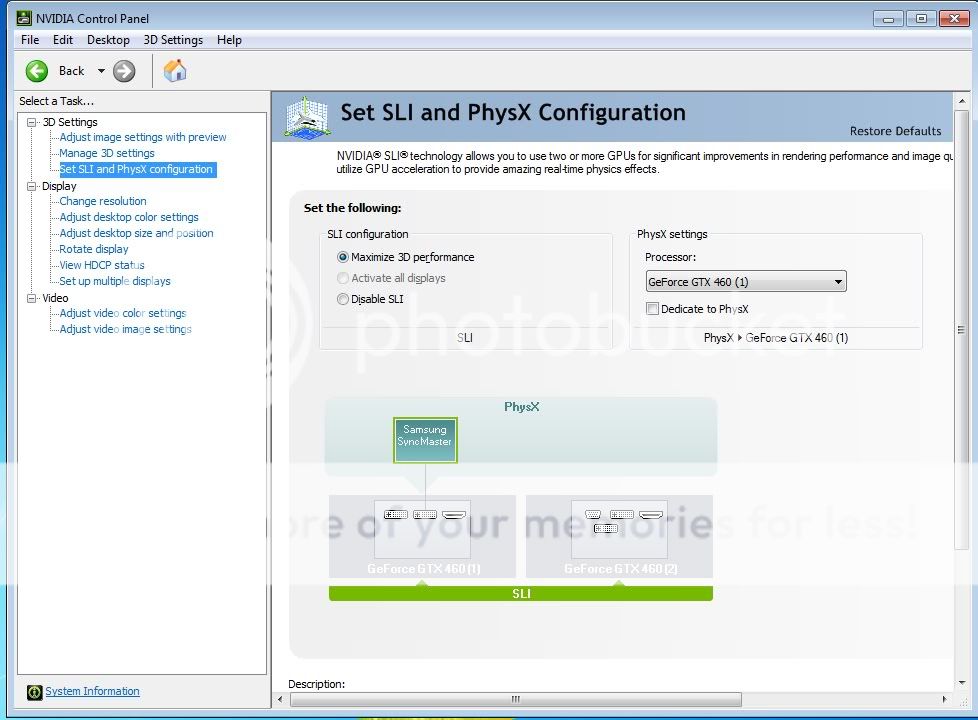Open View HDCP status task
This screenshot has width=978, height=720.
(102, 265)
